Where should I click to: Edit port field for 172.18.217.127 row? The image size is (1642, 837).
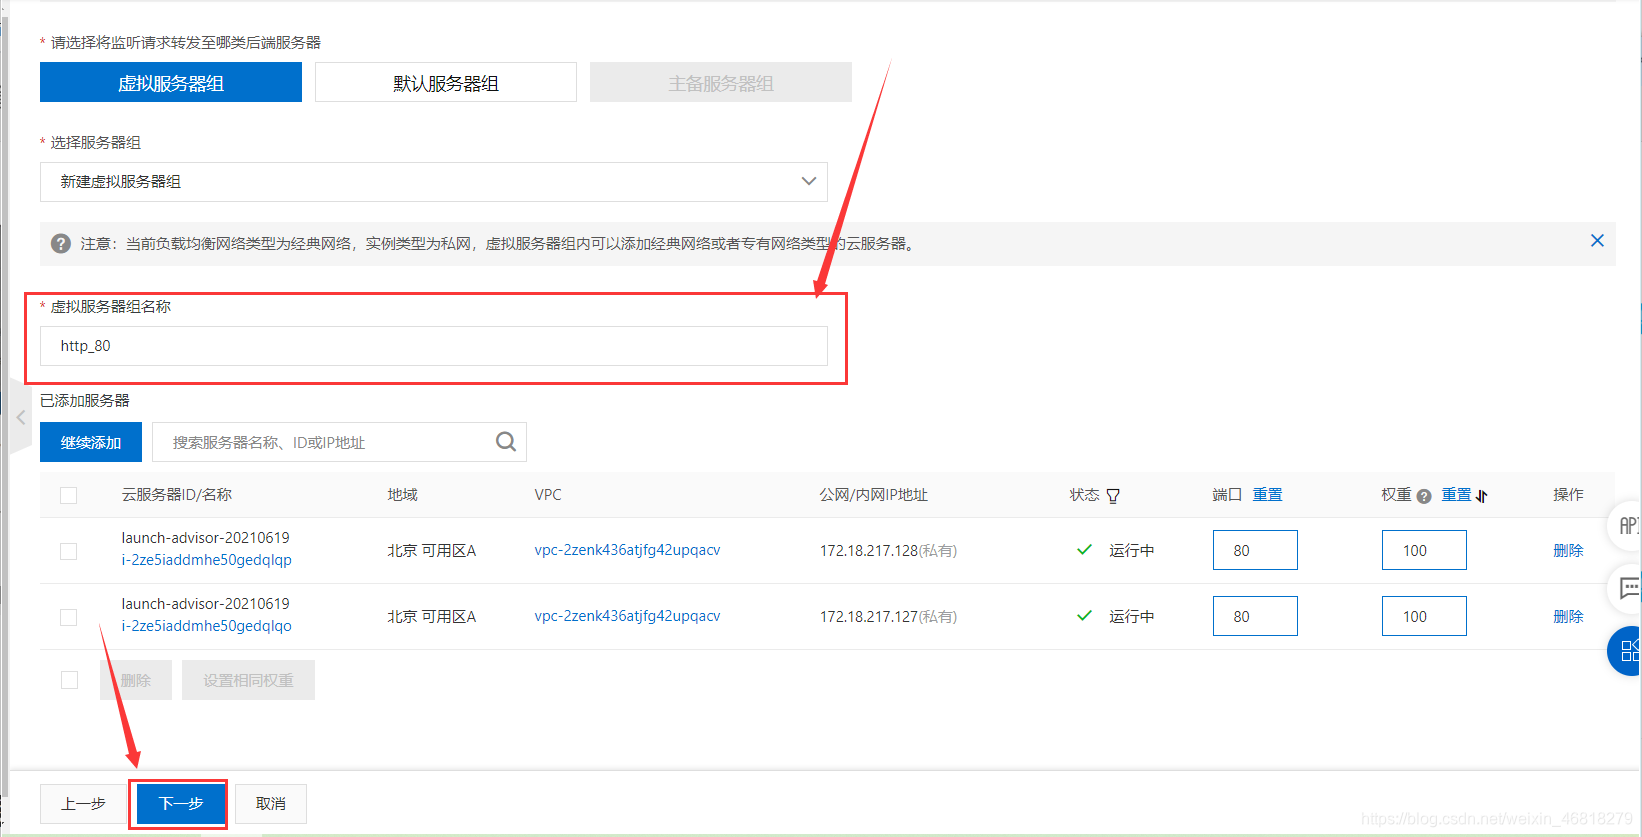pos(1255,616)
